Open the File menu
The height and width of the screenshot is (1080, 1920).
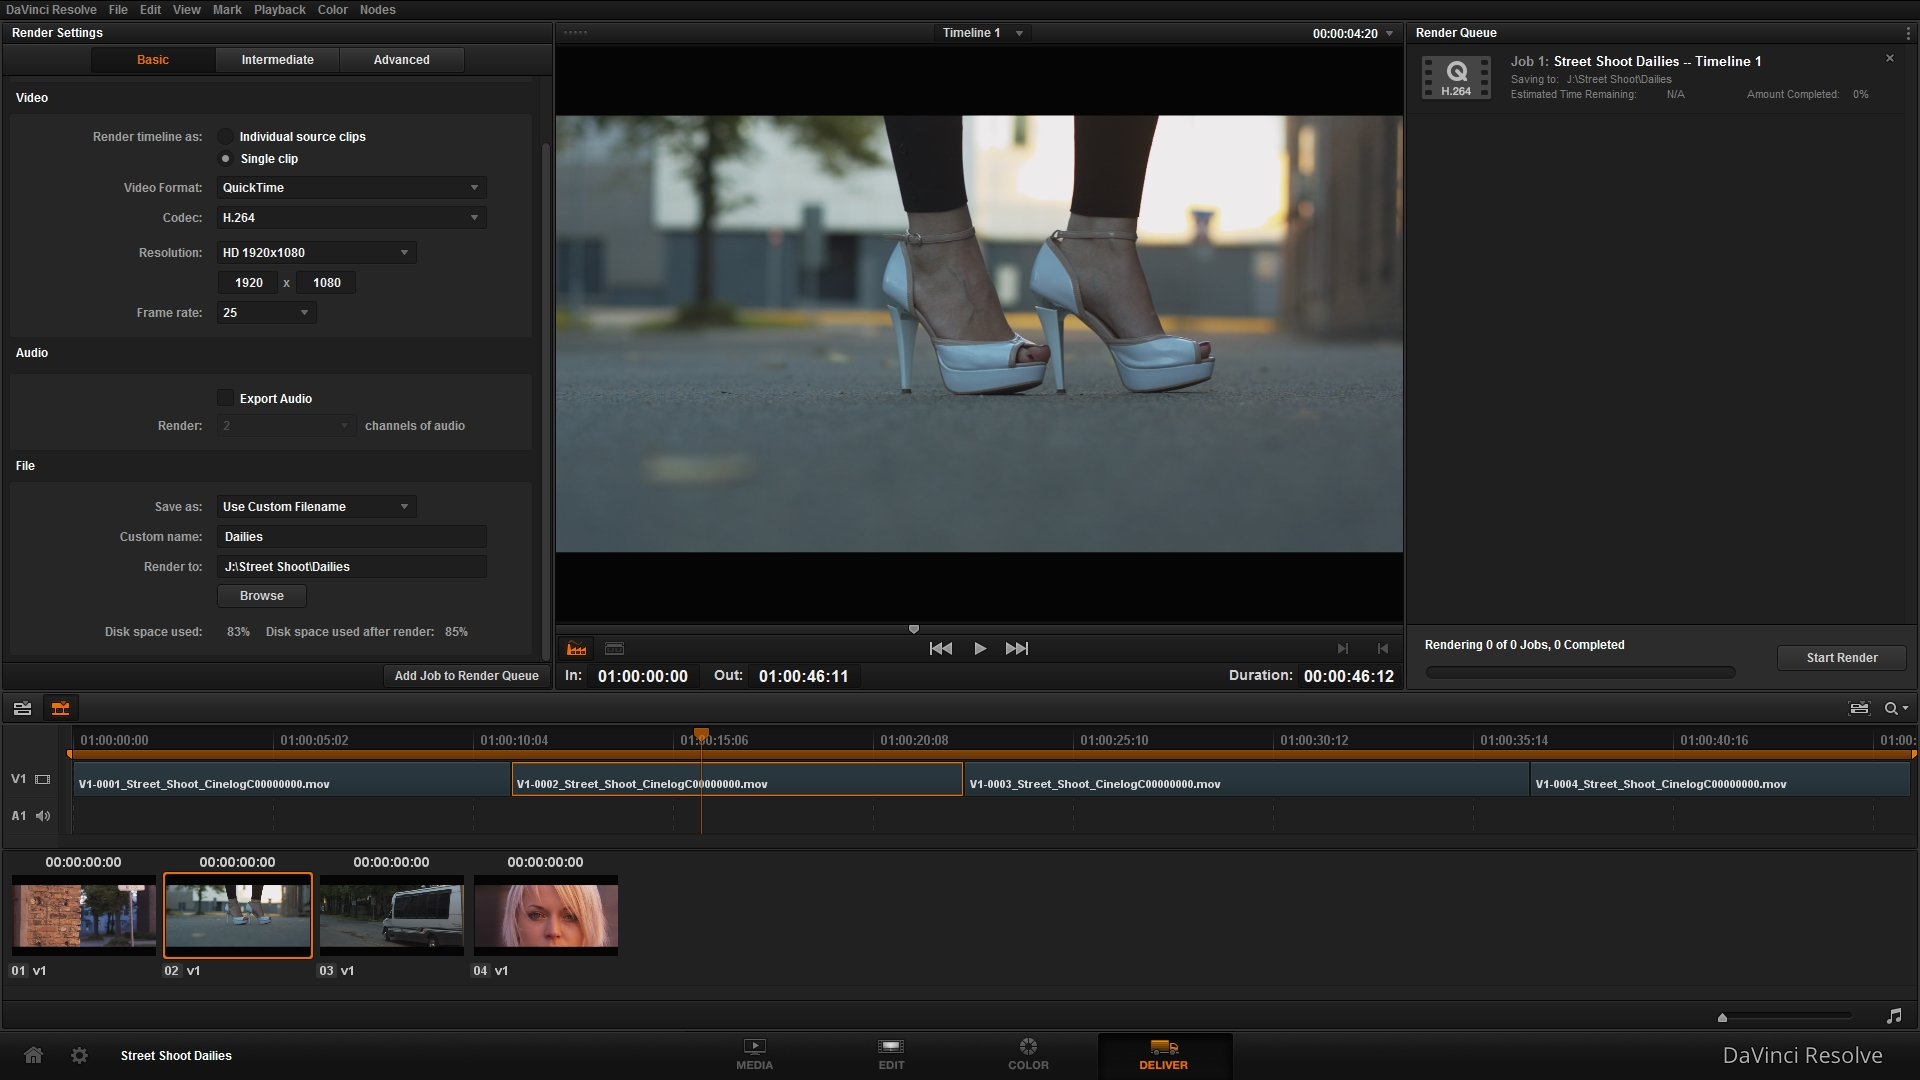tap(118, 10)
